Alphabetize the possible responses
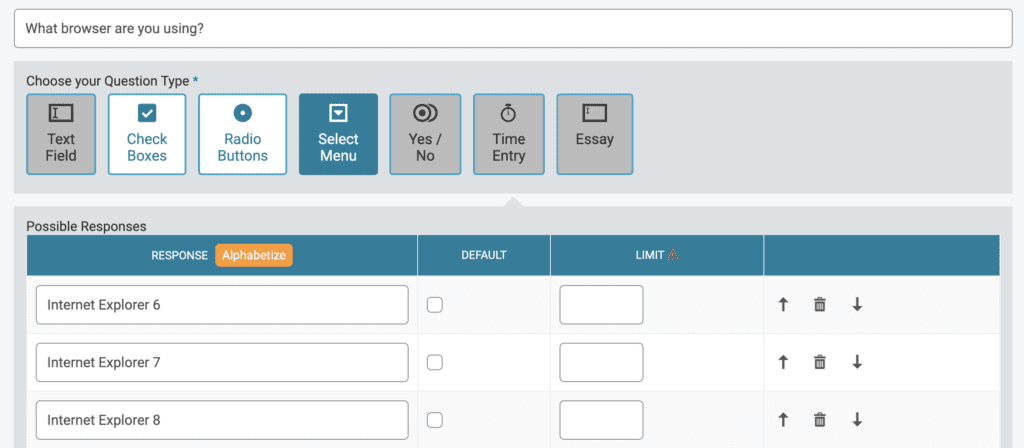 click(254, 255)
